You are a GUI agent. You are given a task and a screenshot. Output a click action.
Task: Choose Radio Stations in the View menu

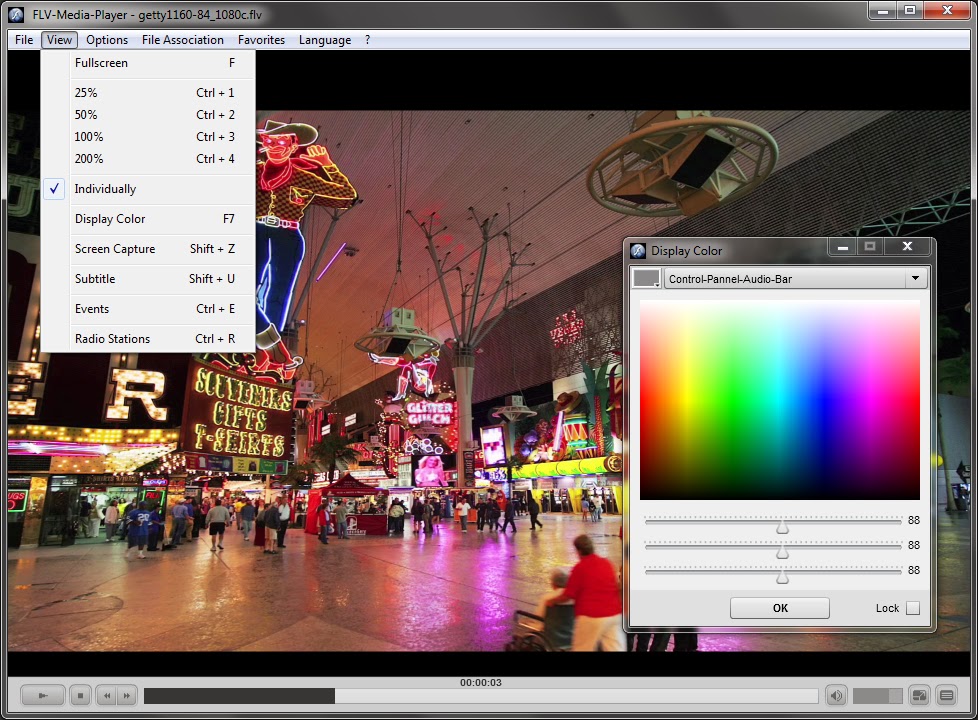coord(112,339)
